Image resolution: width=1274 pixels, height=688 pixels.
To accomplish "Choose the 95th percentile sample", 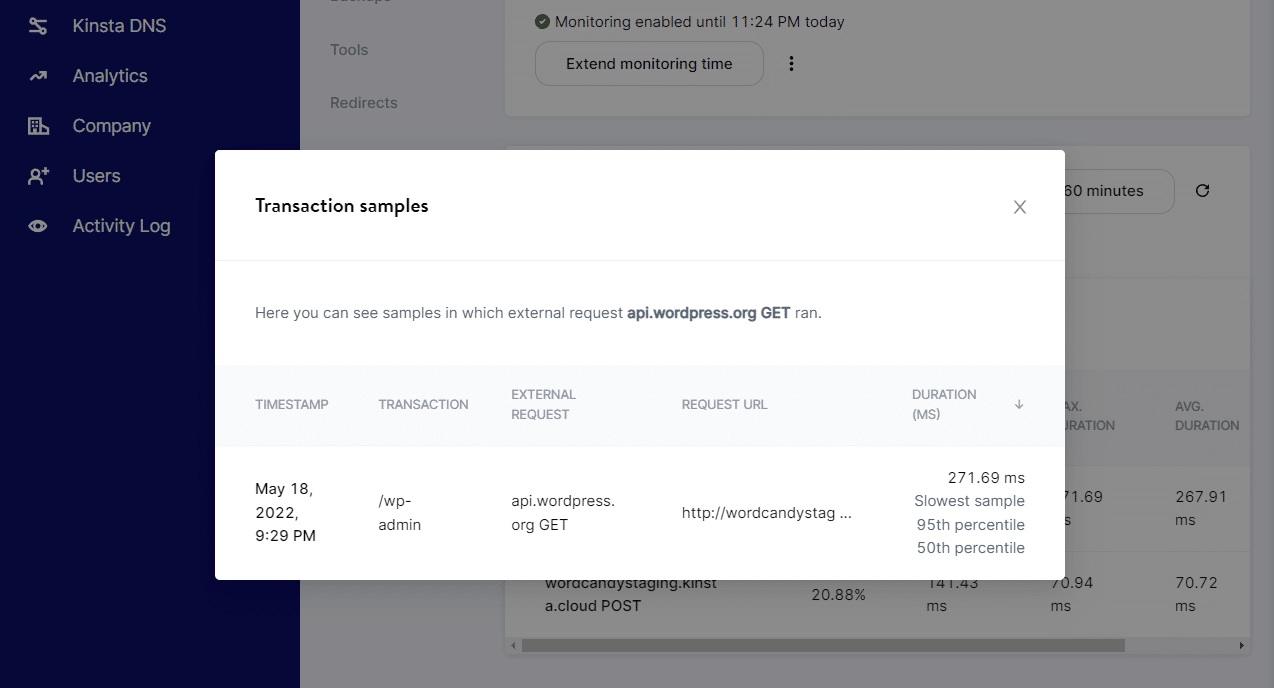I will [x=970, y=524].
